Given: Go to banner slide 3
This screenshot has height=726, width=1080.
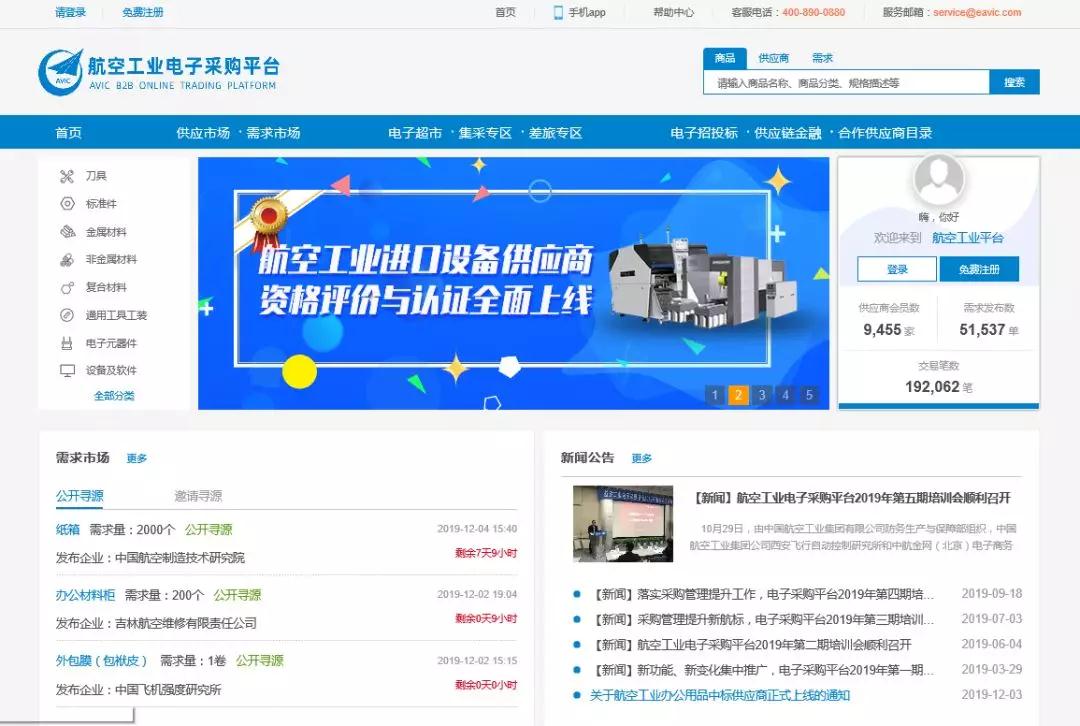Looking at the screenshot, I should (762, 395).
